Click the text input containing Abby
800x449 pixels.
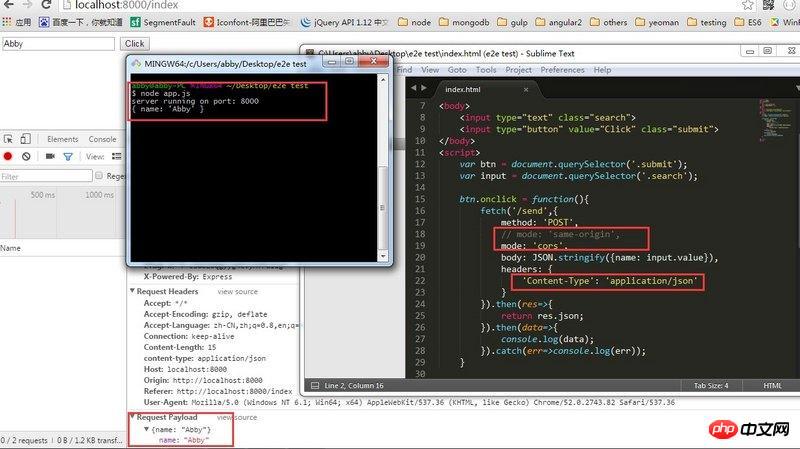[58, 44]
